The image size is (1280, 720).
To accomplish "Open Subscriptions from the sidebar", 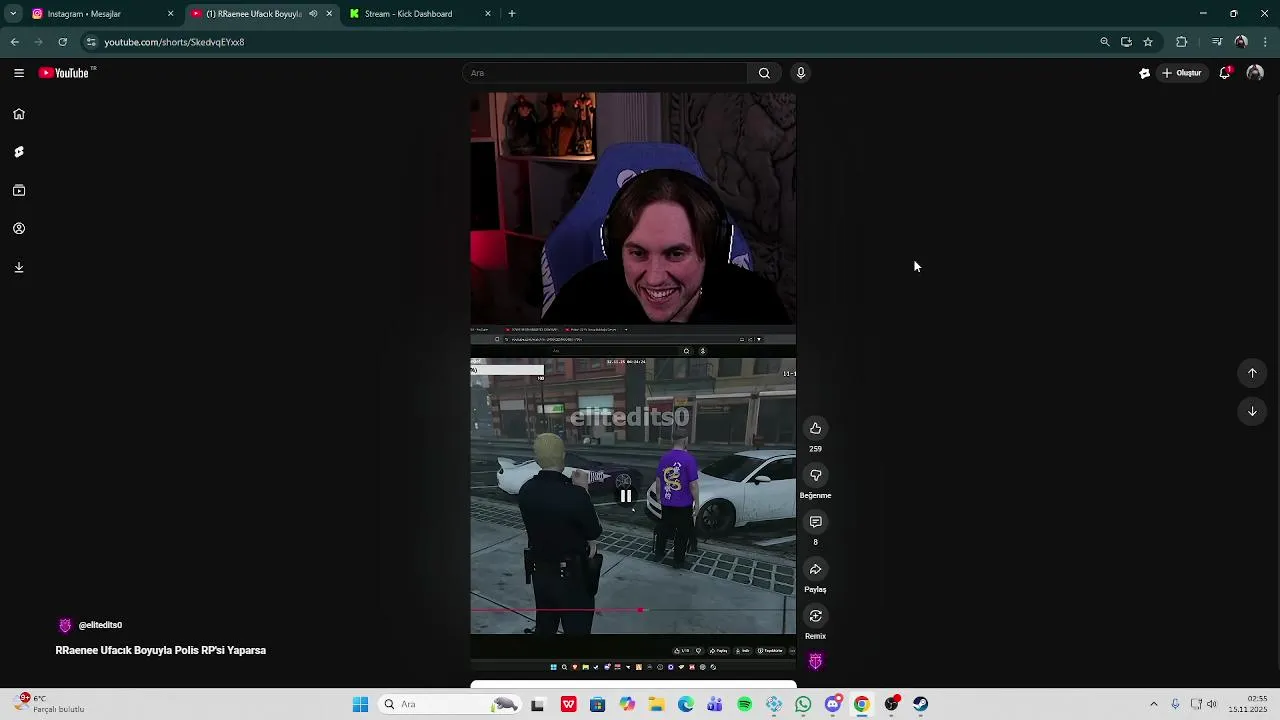I will click(x=19, y=190).
